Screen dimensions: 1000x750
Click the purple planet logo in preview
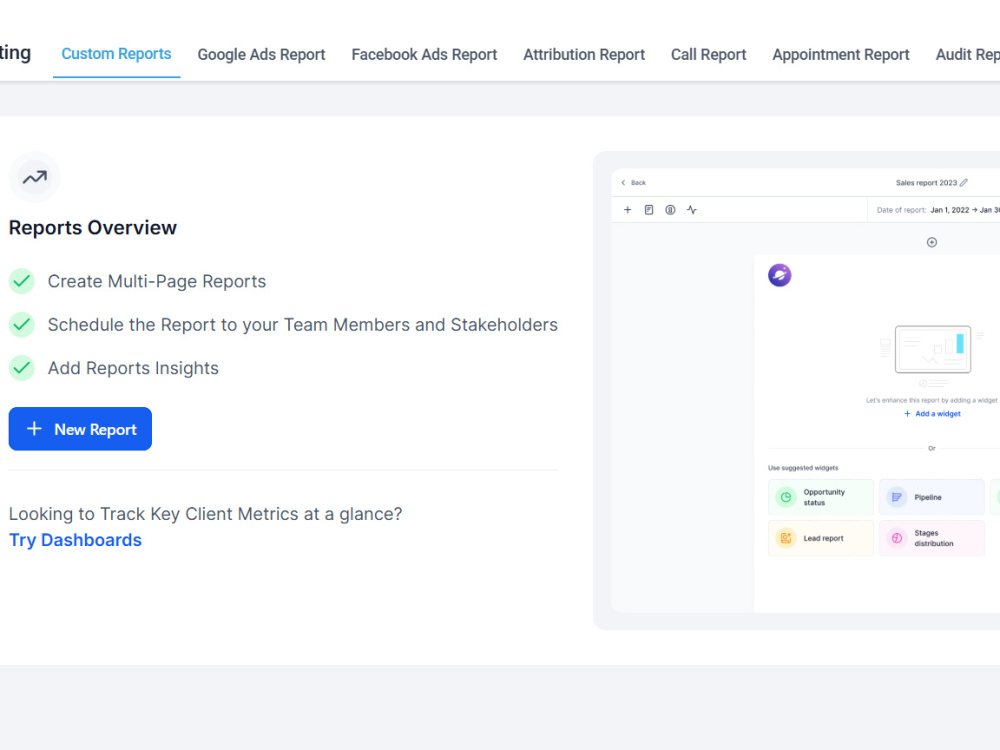(x=779, y=276)
